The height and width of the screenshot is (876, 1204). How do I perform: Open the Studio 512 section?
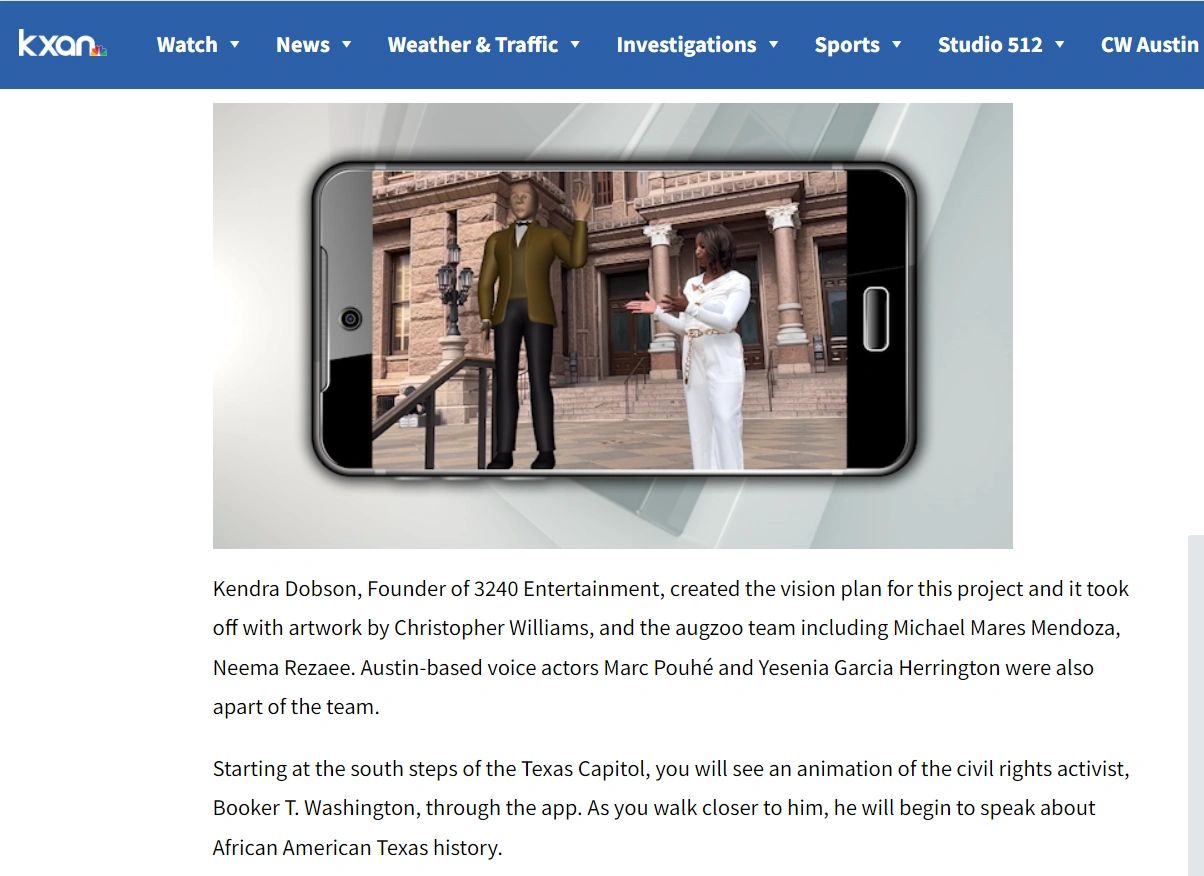coord(991,44)
